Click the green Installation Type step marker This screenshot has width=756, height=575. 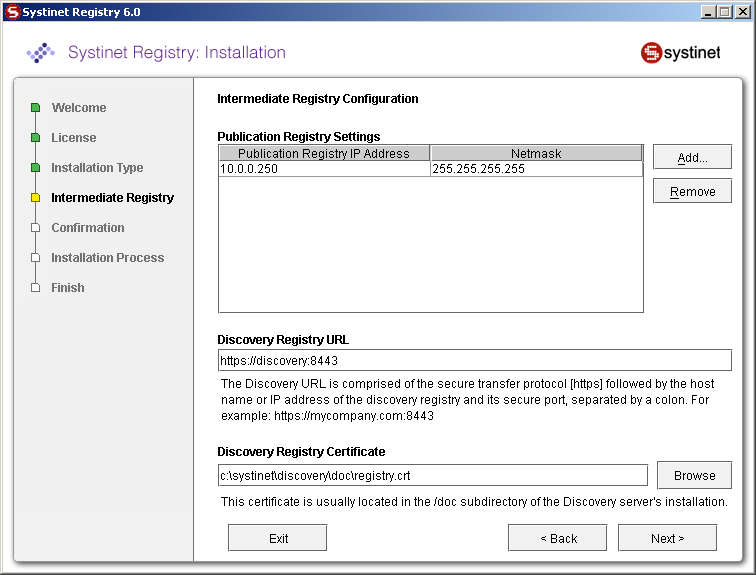(x=35, y=168)
